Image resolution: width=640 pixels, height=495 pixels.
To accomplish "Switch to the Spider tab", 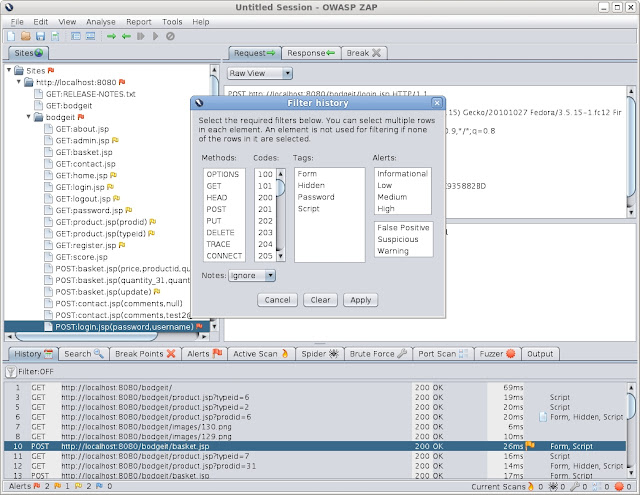I will (x=320, y=354).
